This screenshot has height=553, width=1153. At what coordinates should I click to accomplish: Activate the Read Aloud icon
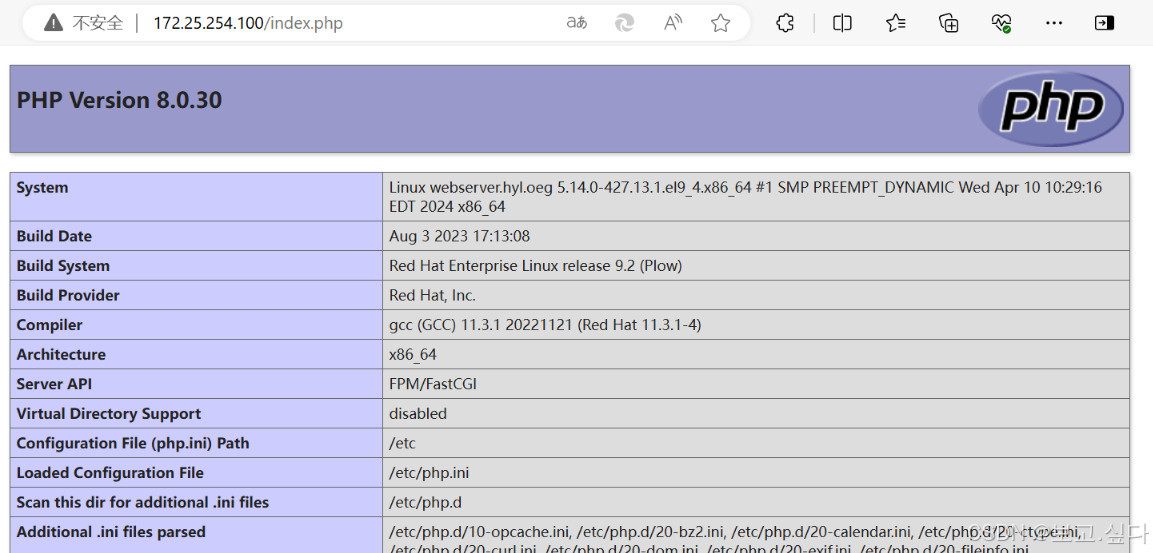pos(672,23)
